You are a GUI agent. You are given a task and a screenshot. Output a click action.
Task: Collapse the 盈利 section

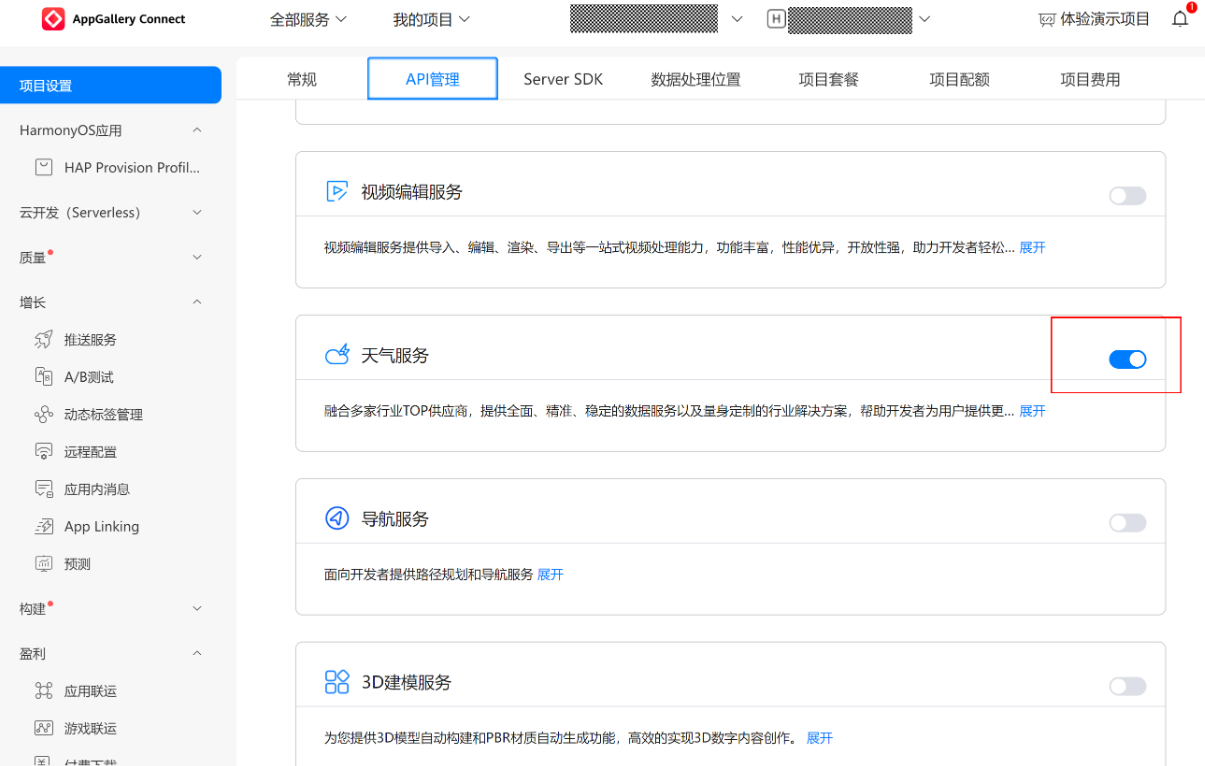pyautogui.click(x=197, y=653)
